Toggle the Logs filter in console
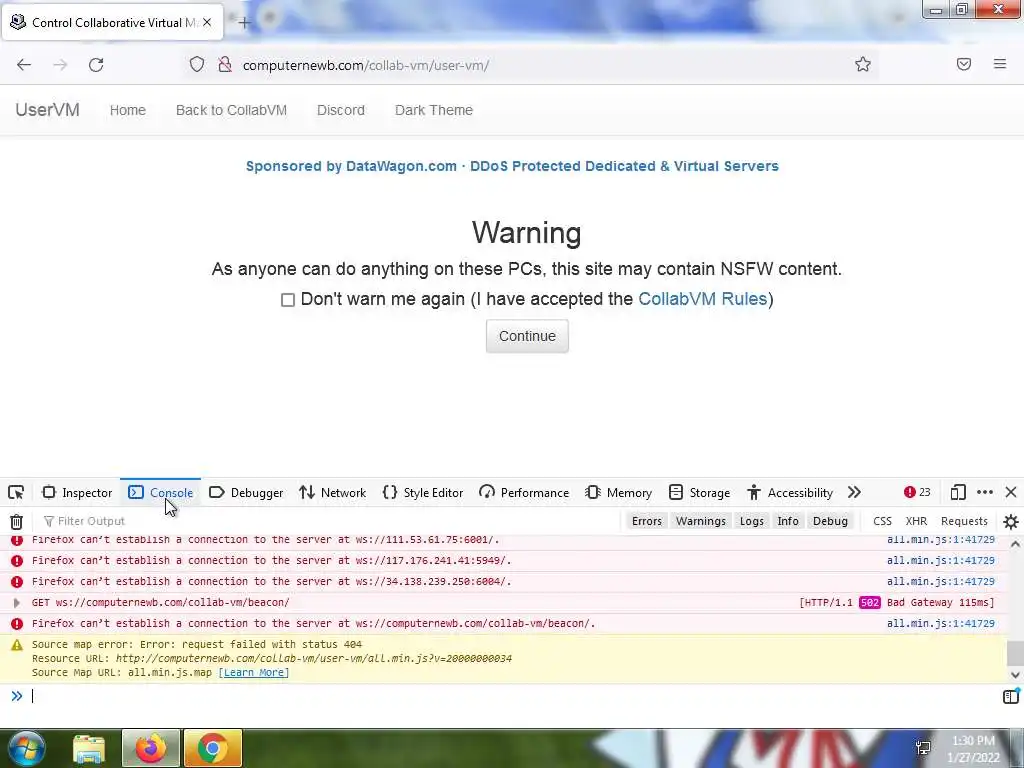 tap(752, 521)
